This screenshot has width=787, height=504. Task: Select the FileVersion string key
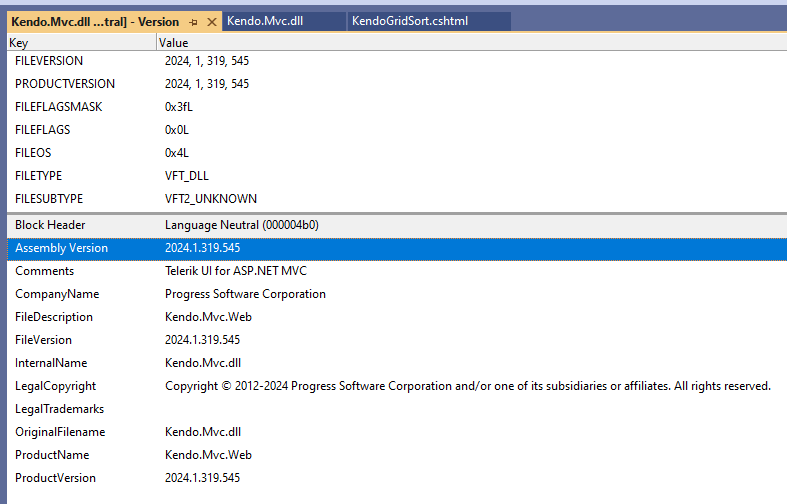pyautogui.click(x=43, y=340)
